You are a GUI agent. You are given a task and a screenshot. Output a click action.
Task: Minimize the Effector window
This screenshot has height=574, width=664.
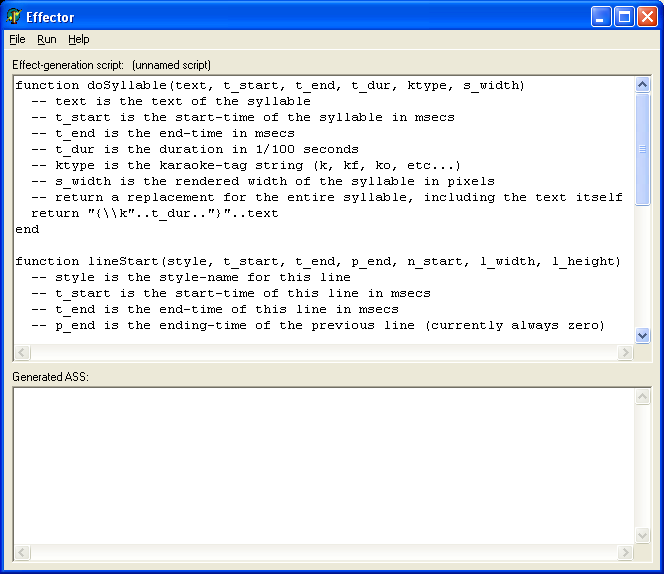point(601,17)
